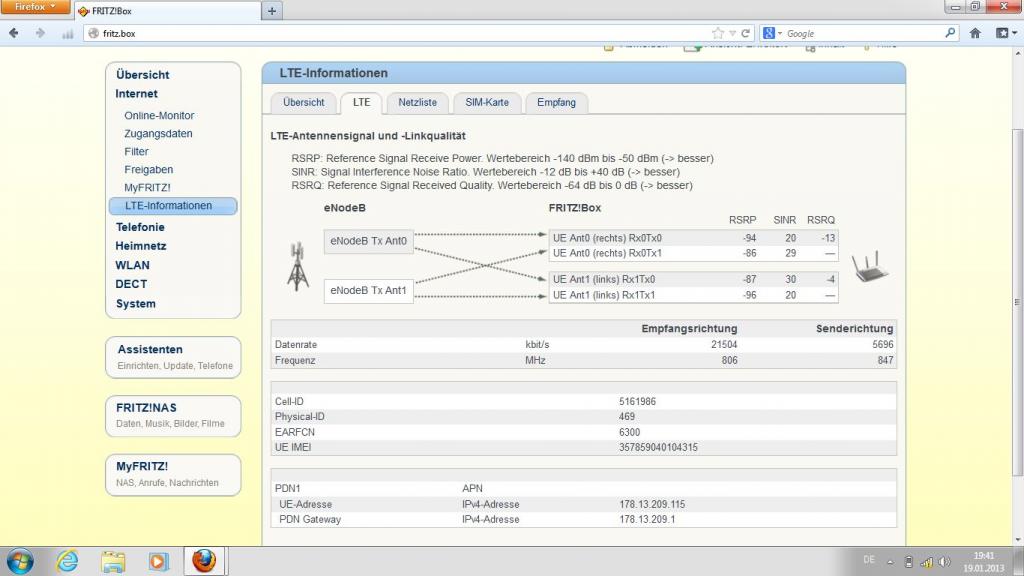Image resolution: width=1024 pixels, height=576 pixels.
Task: Open the Assistenten panel
Action: (x=173, y=357)
